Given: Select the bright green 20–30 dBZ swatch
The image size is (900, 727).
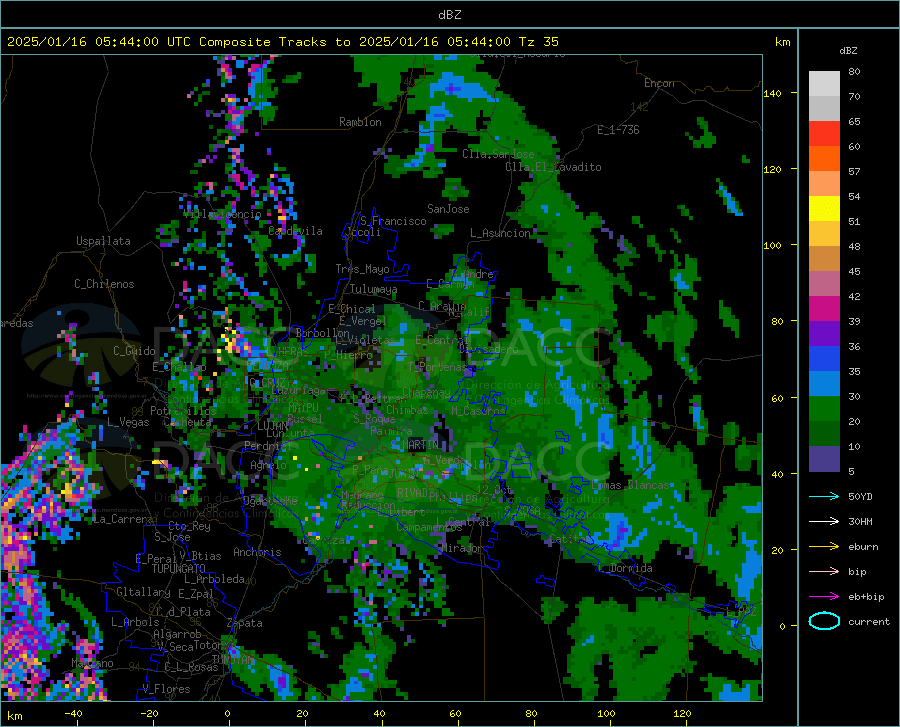Looking at the screenshot, I should click(x=824, y=409).
